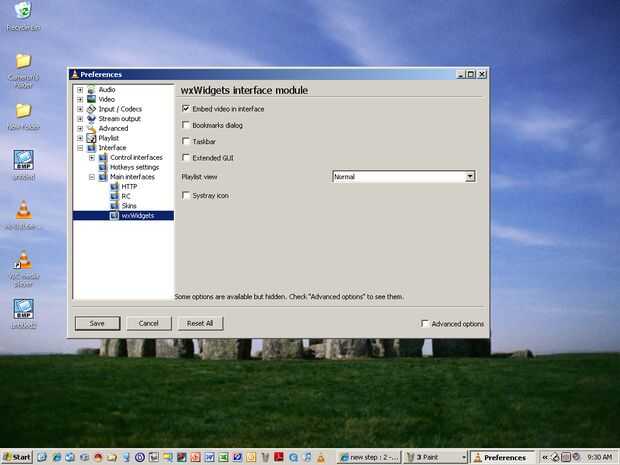Expand the Stream output node
This screenshot has width=620, height=465.
point(80,119)
